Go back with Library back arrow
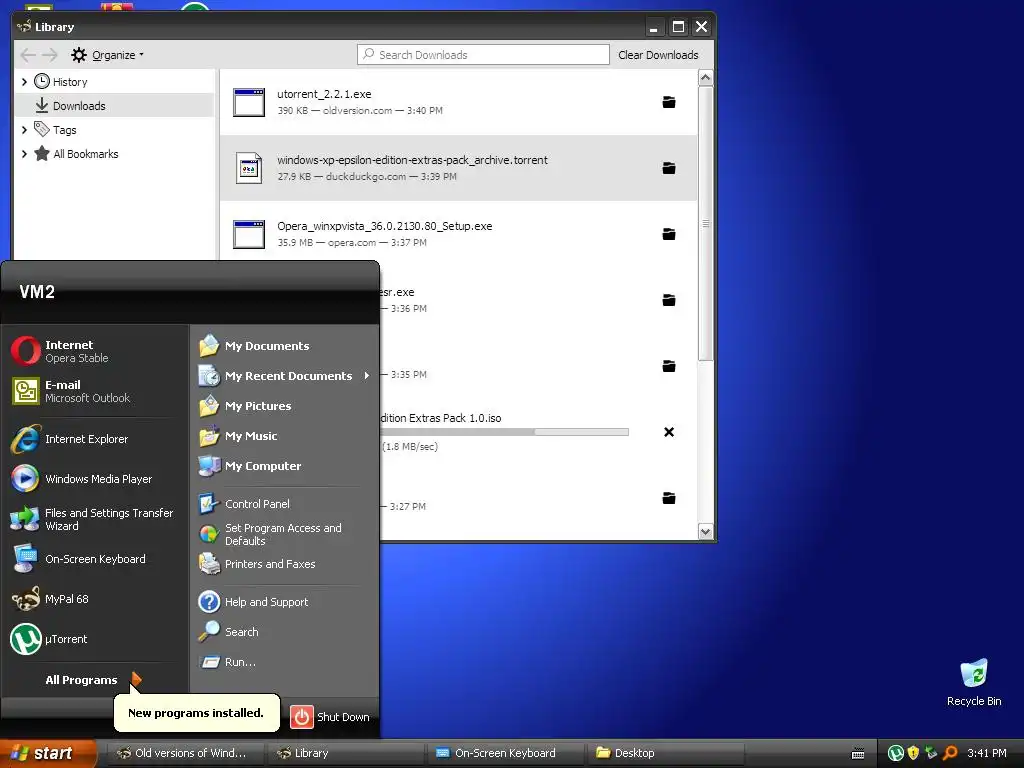1024x768 pixels. click(28, 55)
